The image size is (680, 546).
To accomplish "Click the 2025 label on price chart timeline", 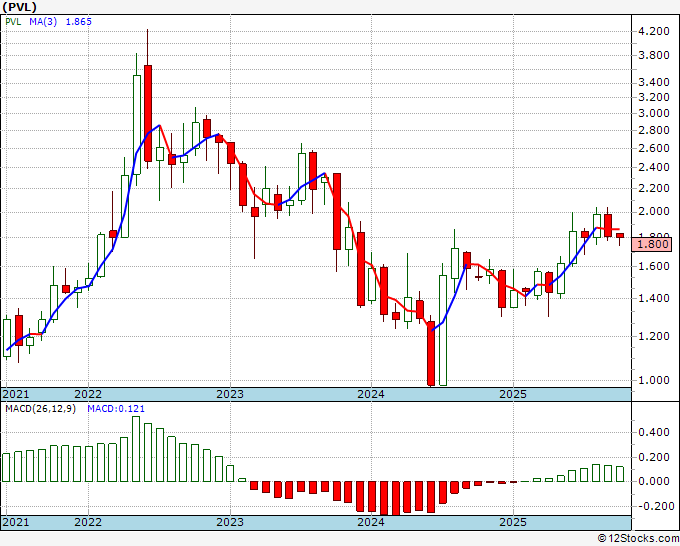I will 513,394.
